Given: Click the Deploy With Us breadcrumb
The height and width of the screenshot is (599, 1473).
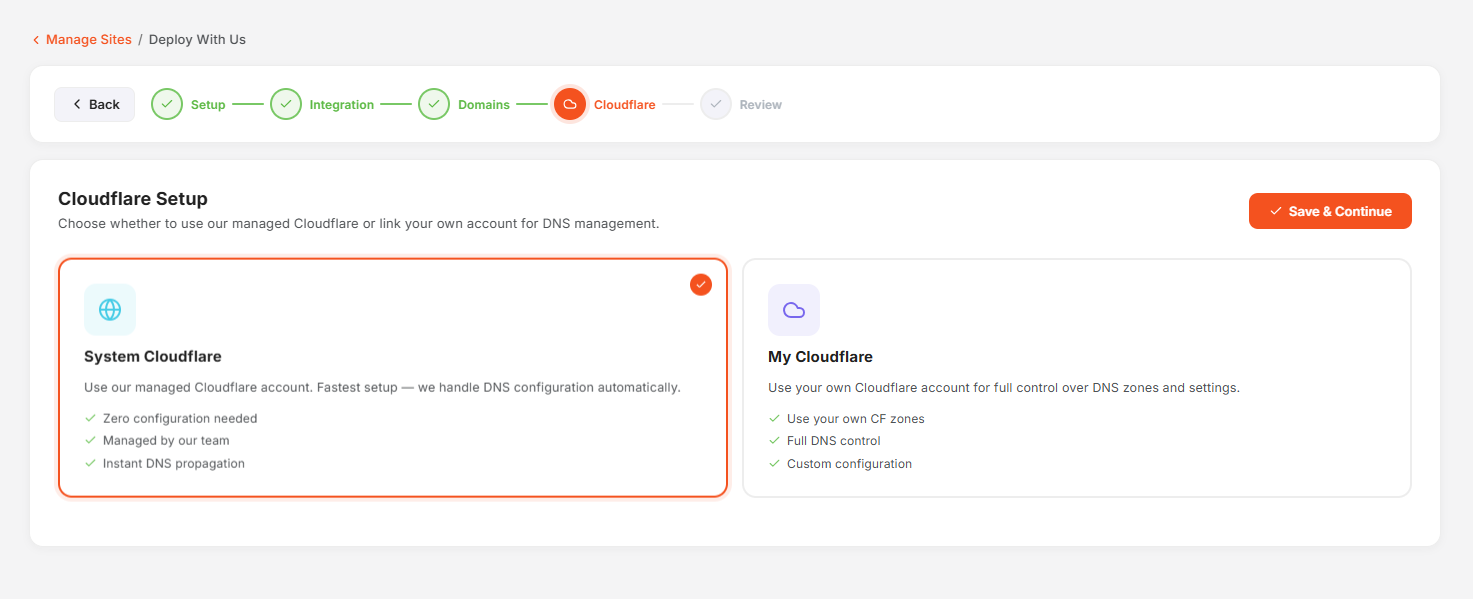Looking at the screenshot, I should click(197, 40).
